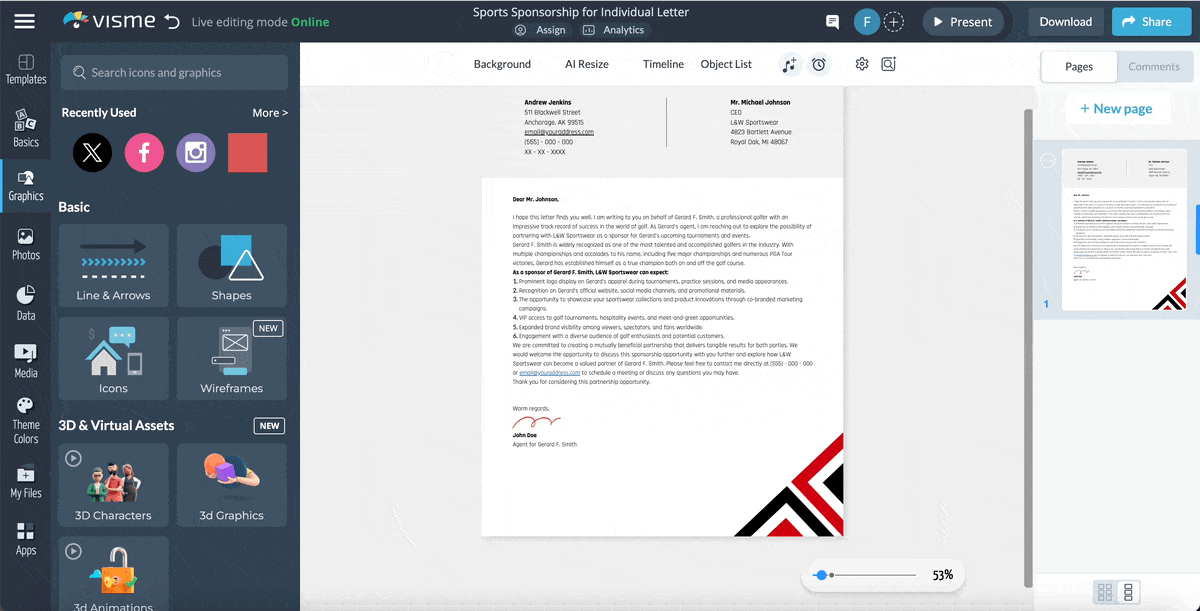Open the Photos panel in the sidebar
1200x611 pixels.
pyautogui.click(x=25, y=240)
